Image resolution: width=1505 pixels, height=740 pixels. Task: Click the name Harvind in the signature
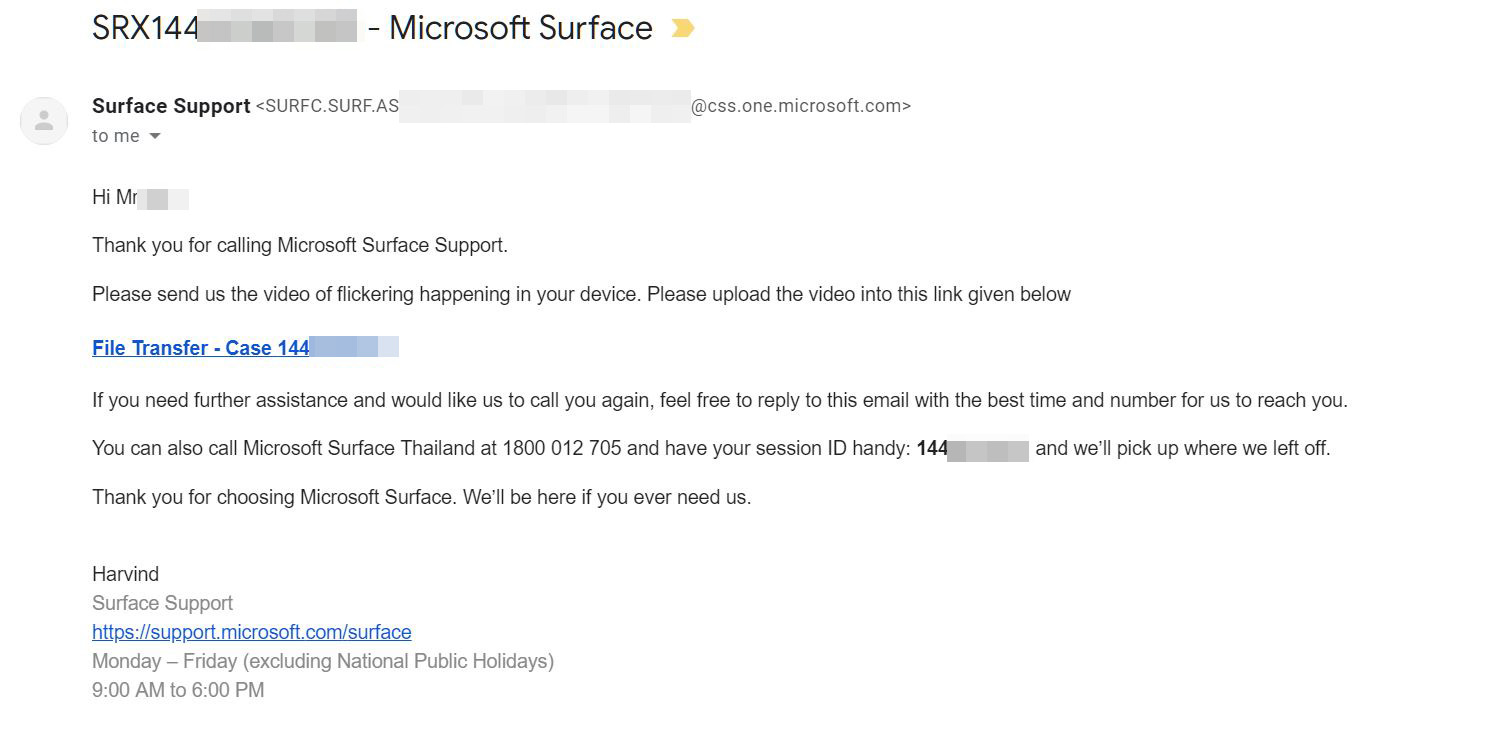[x=126, y=574]
